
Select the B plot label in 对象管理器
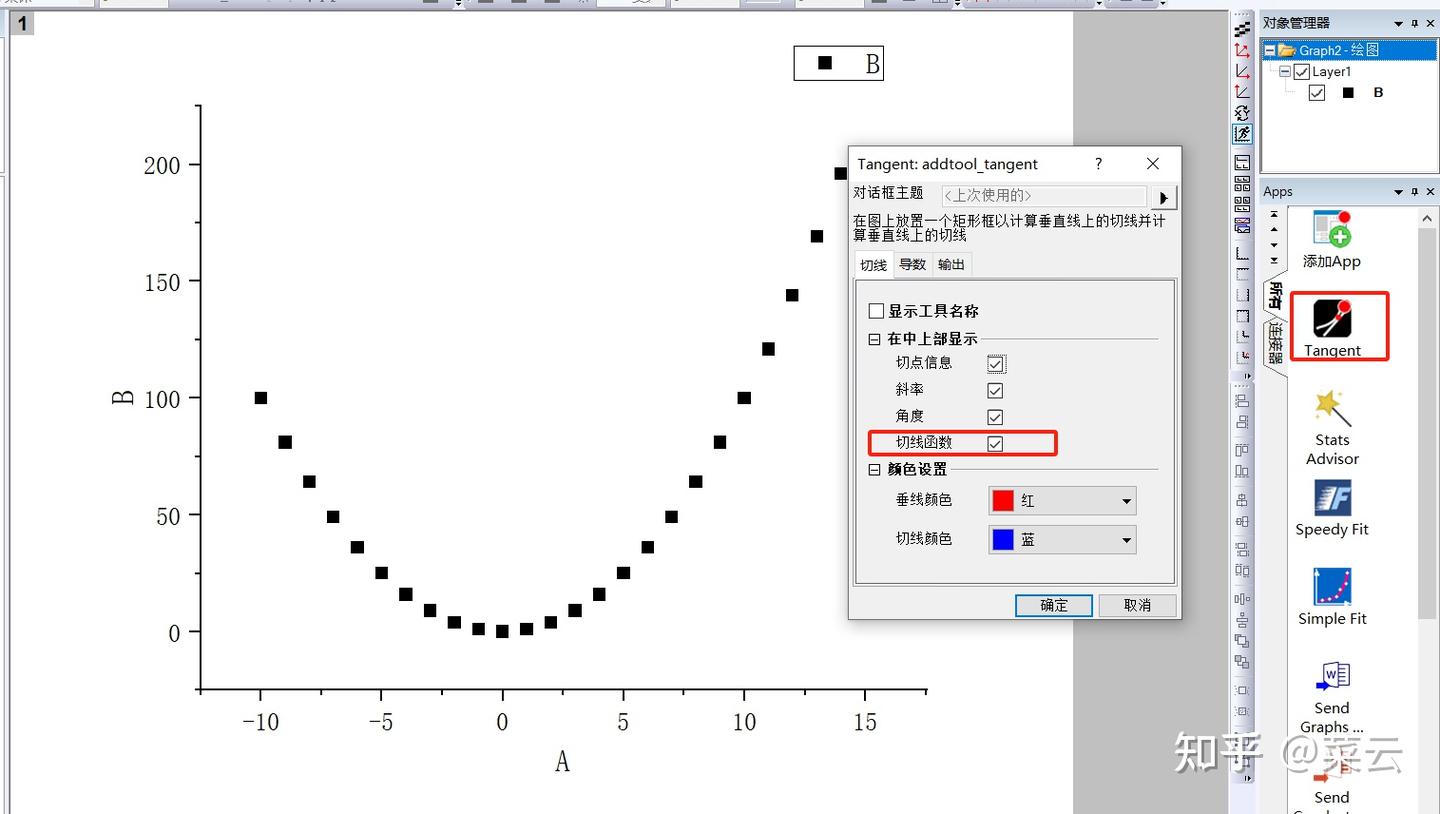point(1378,93)
